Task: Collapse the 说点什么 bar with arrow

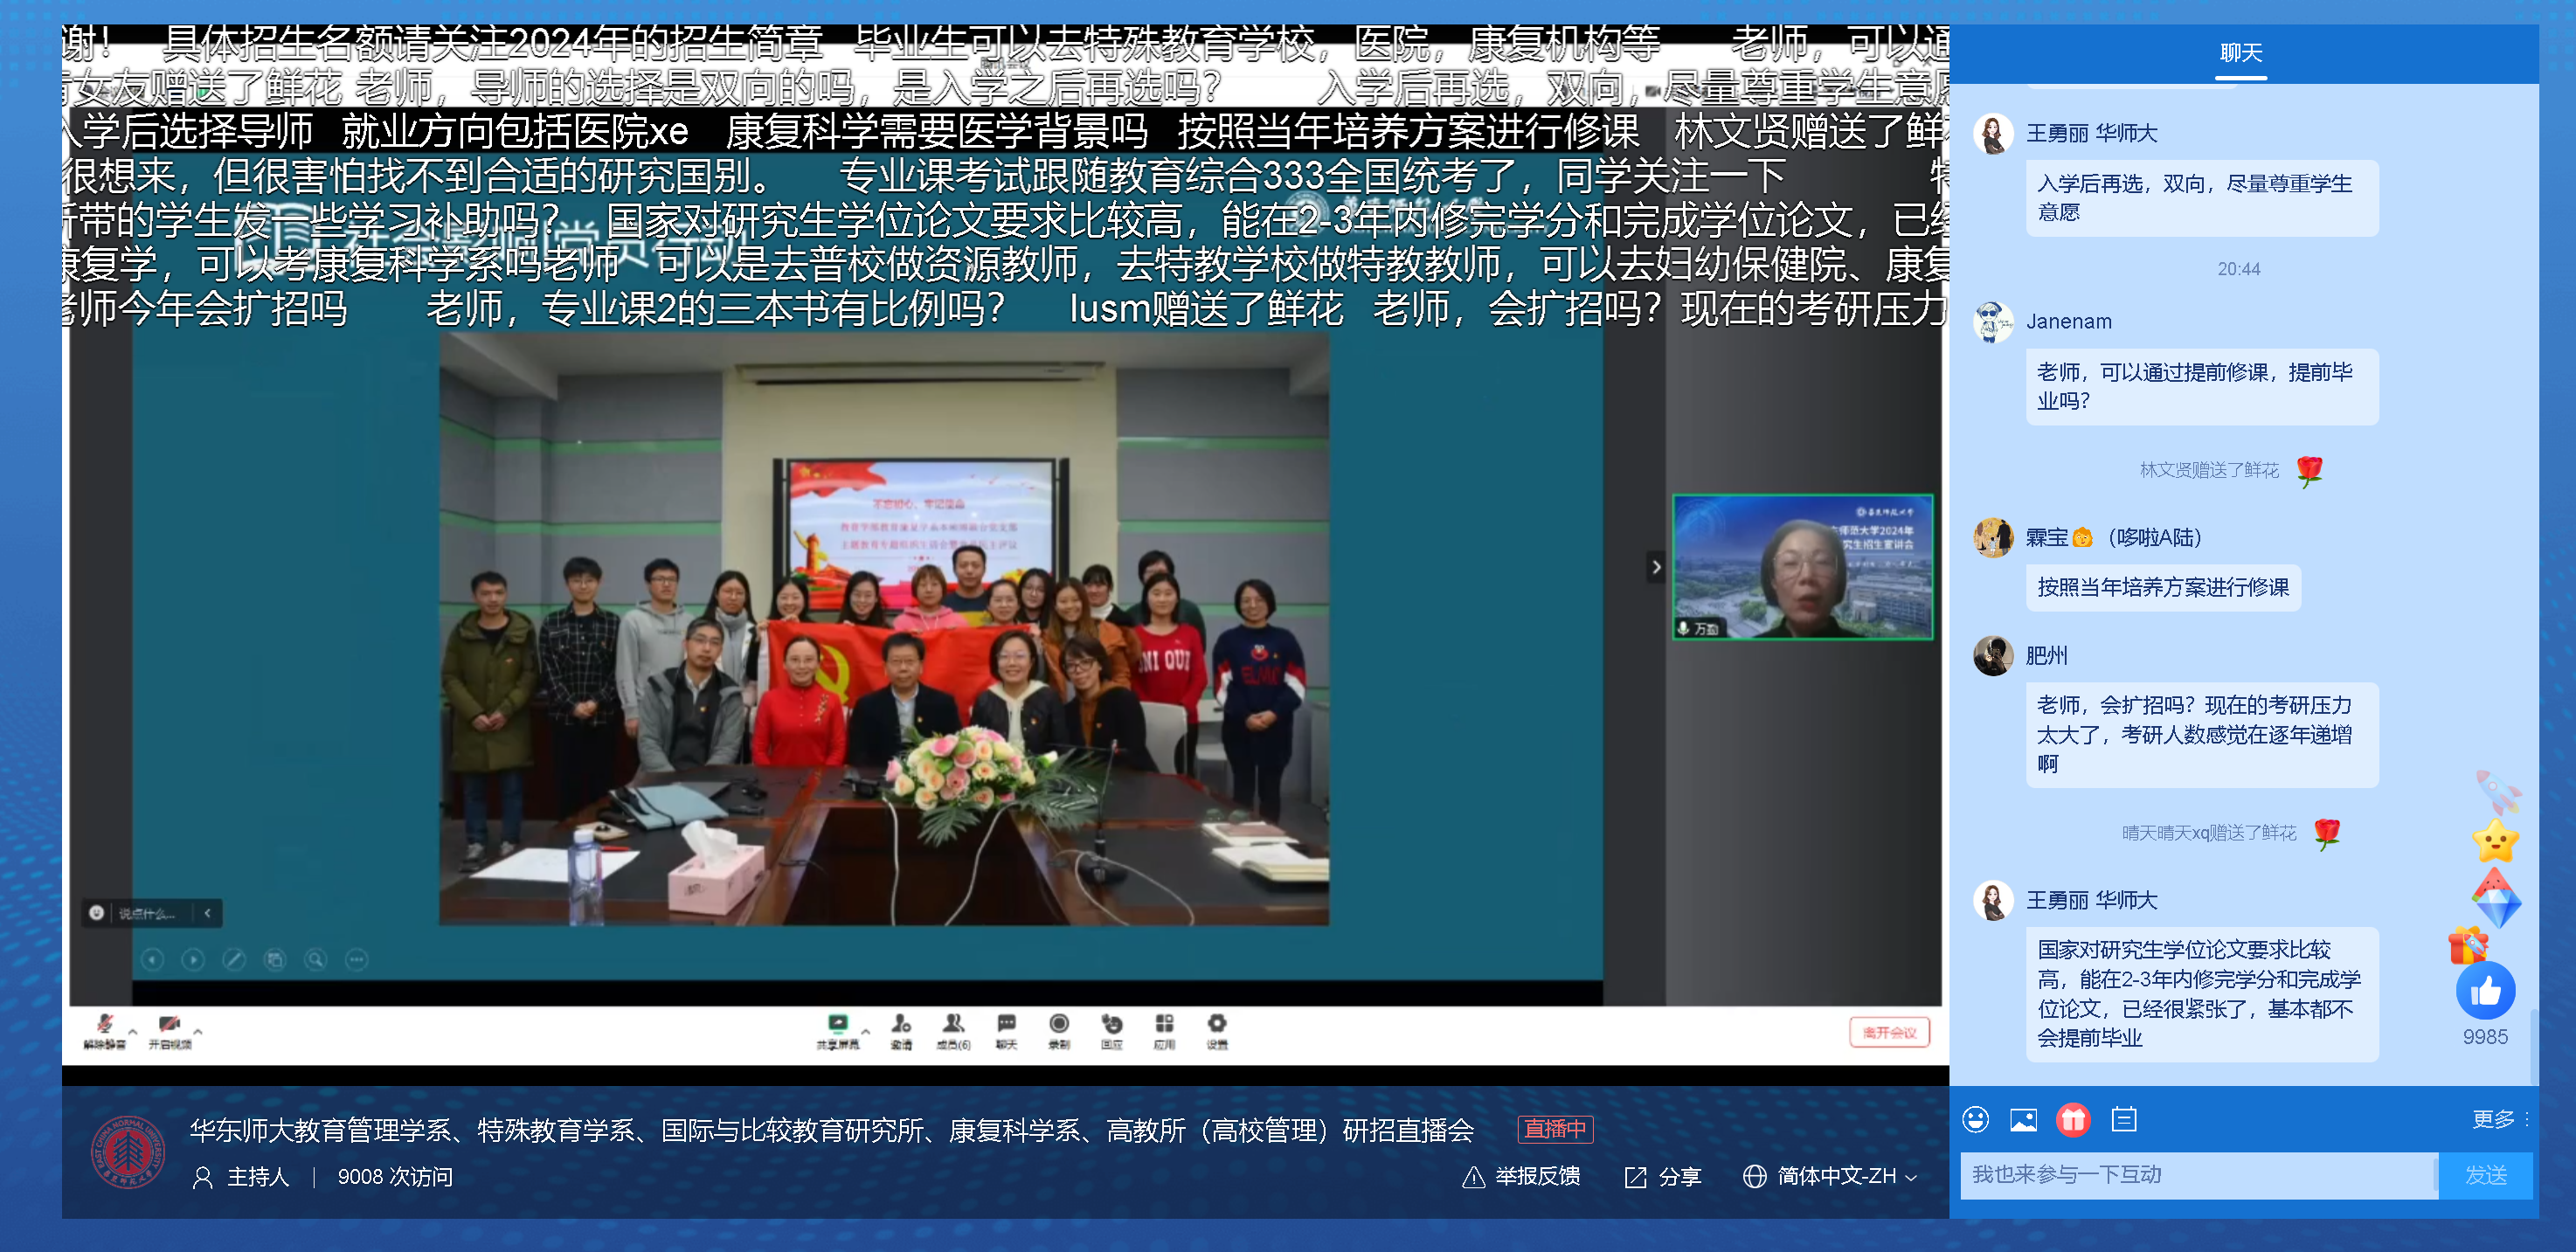Action: coord(208,913)
